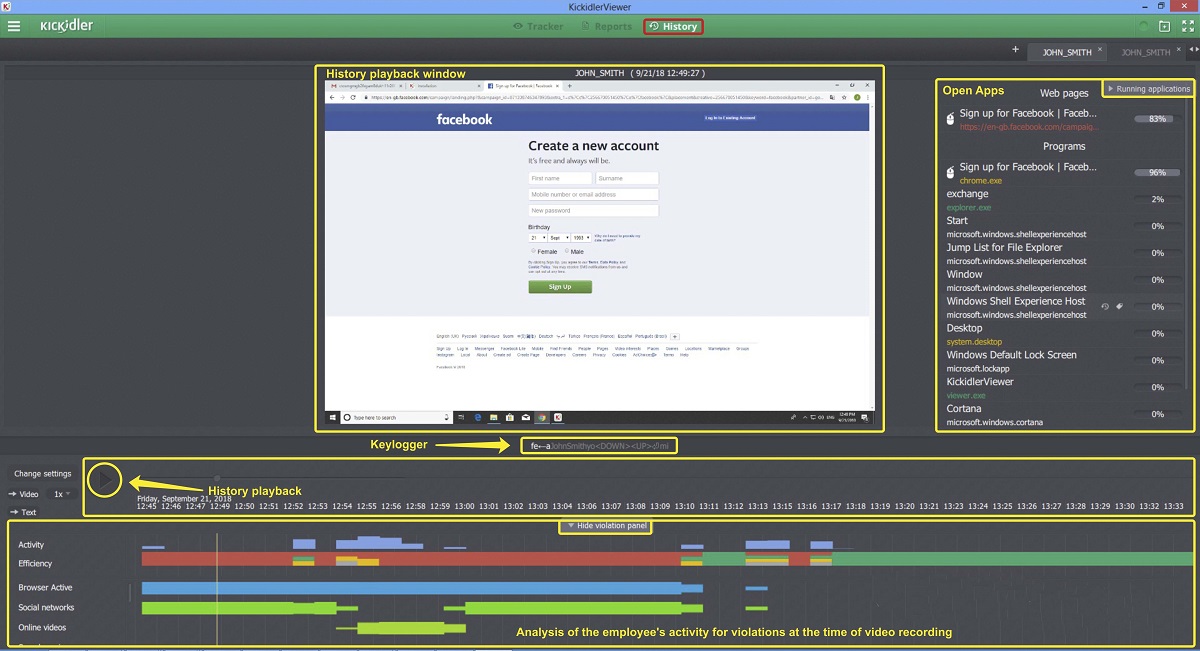Toggle the Text mode option
The height and width of the screenshot is (651, 1200).
pyautogui.click(x=22, y=512)
